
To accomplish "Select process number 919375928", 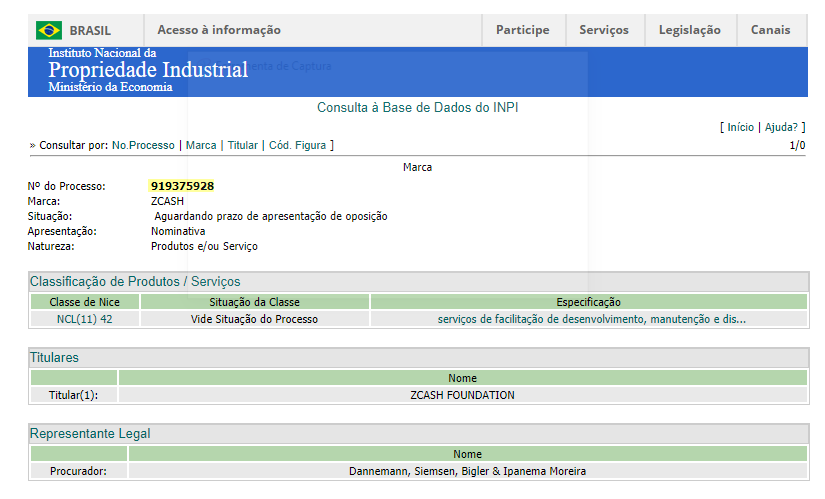I will [x=182, y=186].
